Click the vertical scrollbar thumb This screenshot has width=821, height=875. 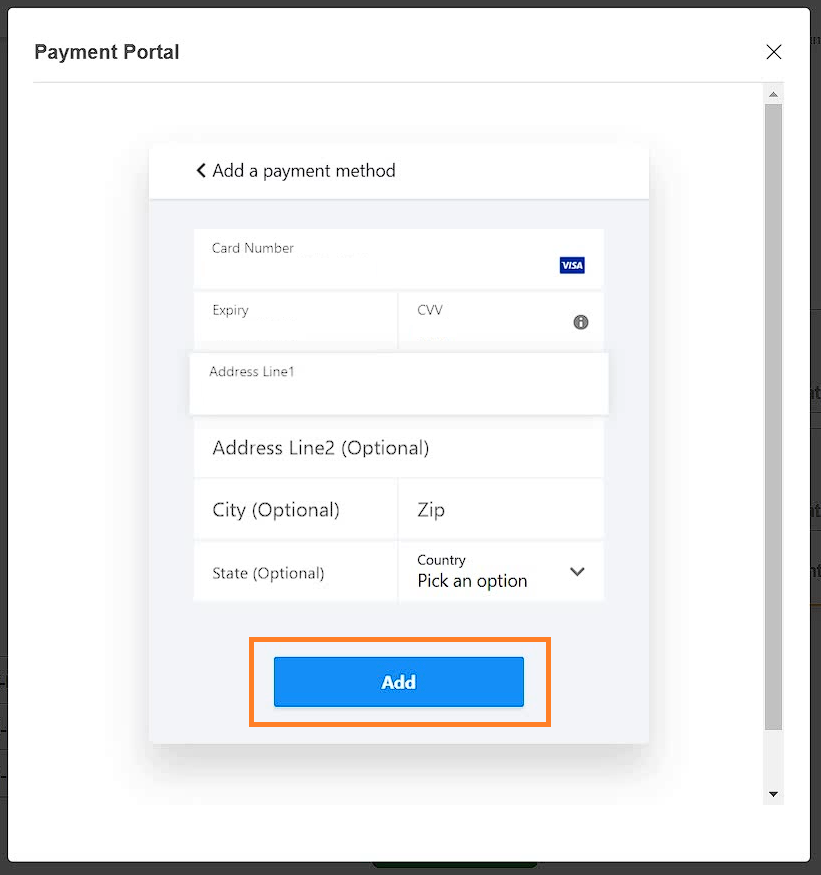click(773, 416)
